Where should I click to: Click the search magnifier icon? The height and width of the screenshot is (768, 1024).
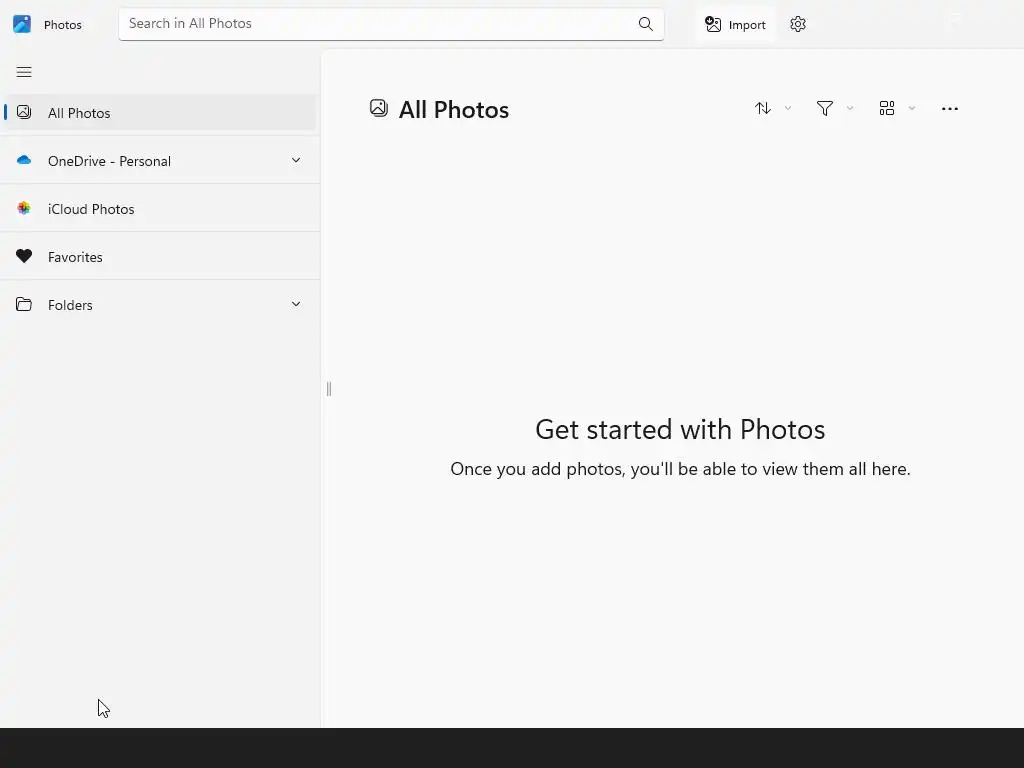646,24
